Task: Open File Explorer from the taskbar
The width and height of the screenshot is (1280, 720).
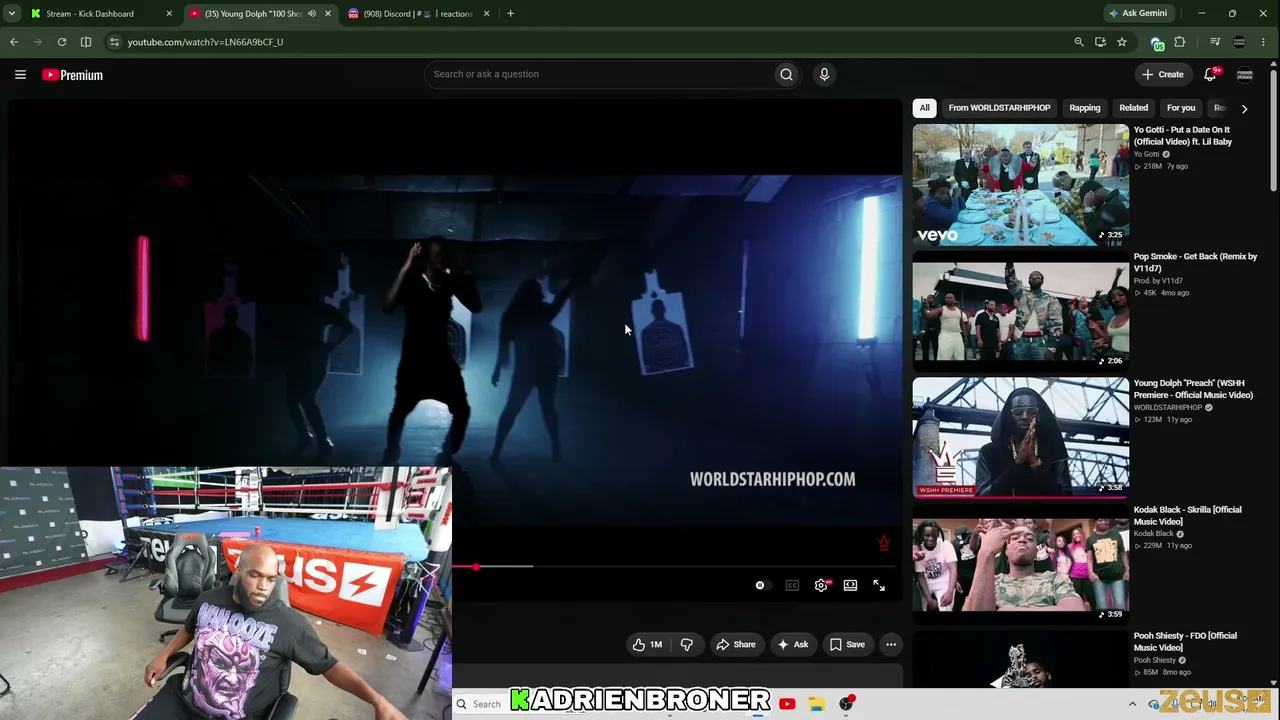Action: (x=817, y=704)
